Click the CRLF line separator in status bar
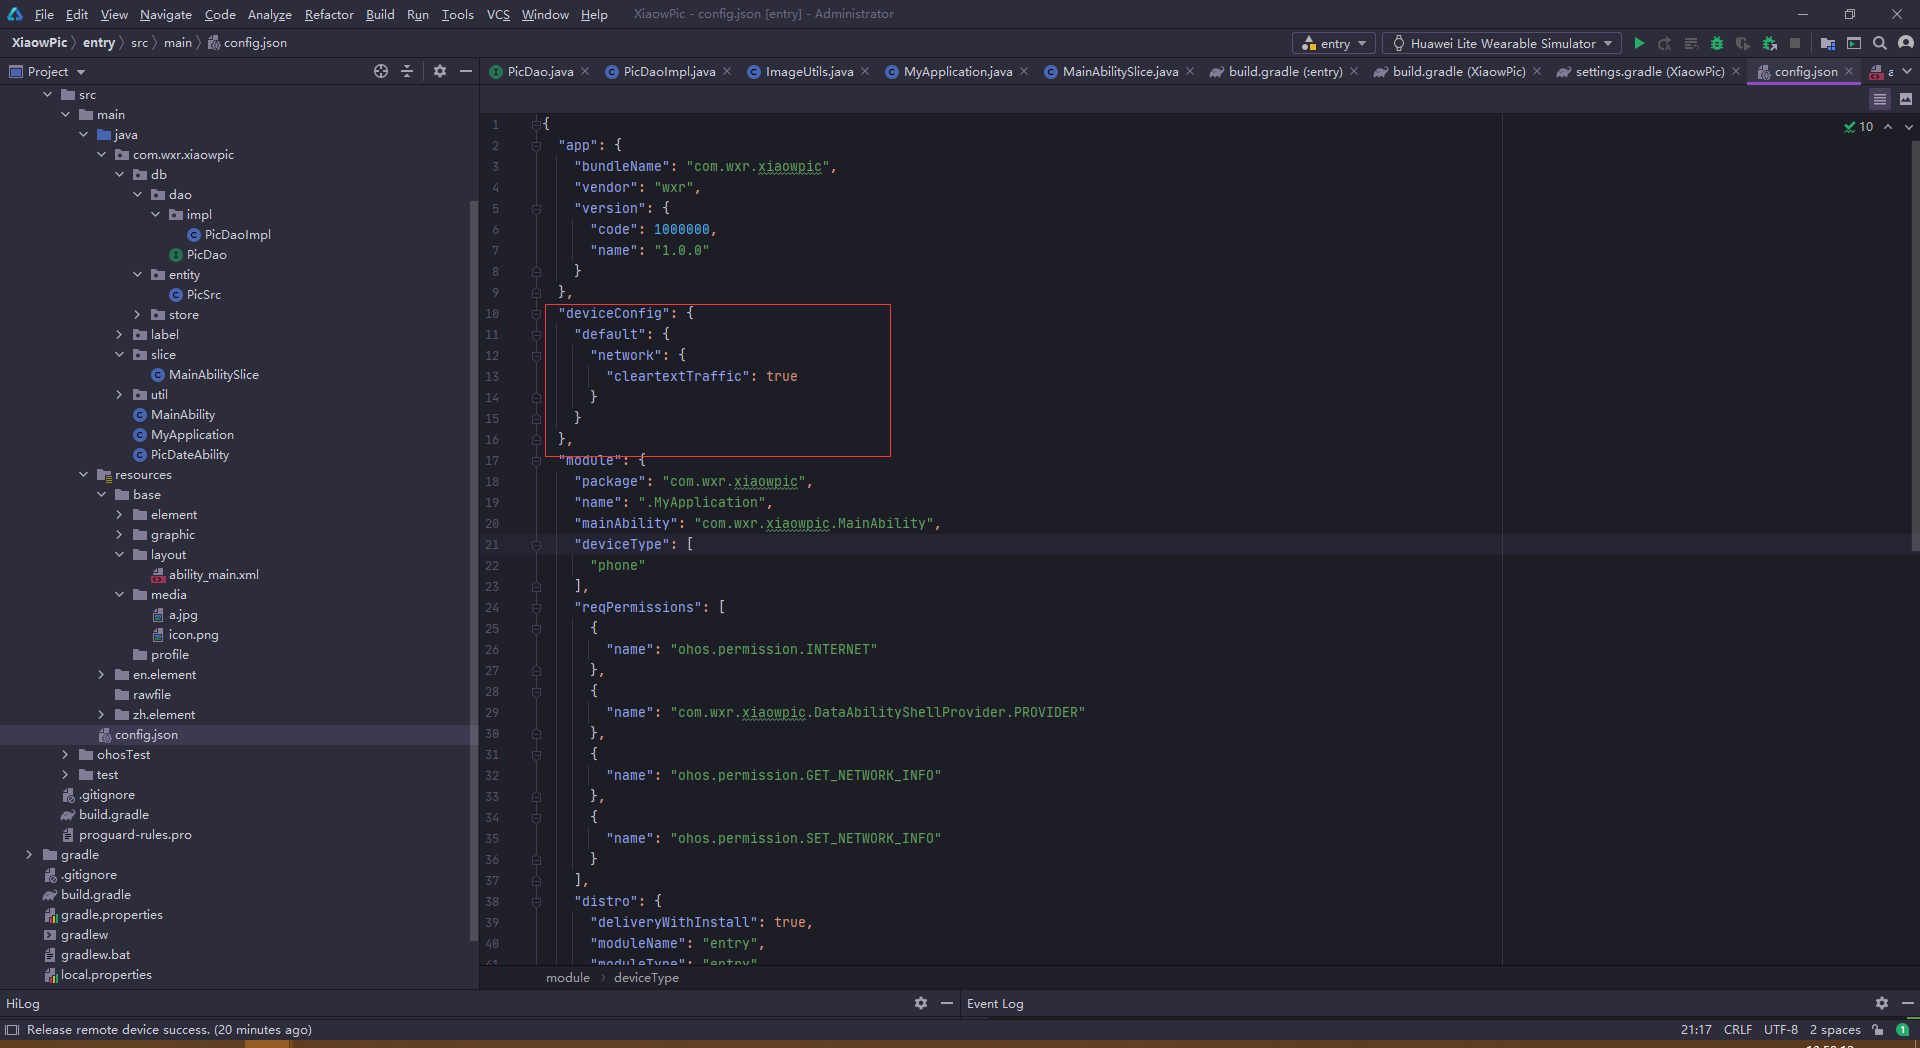 [x=1738, y=1030]
